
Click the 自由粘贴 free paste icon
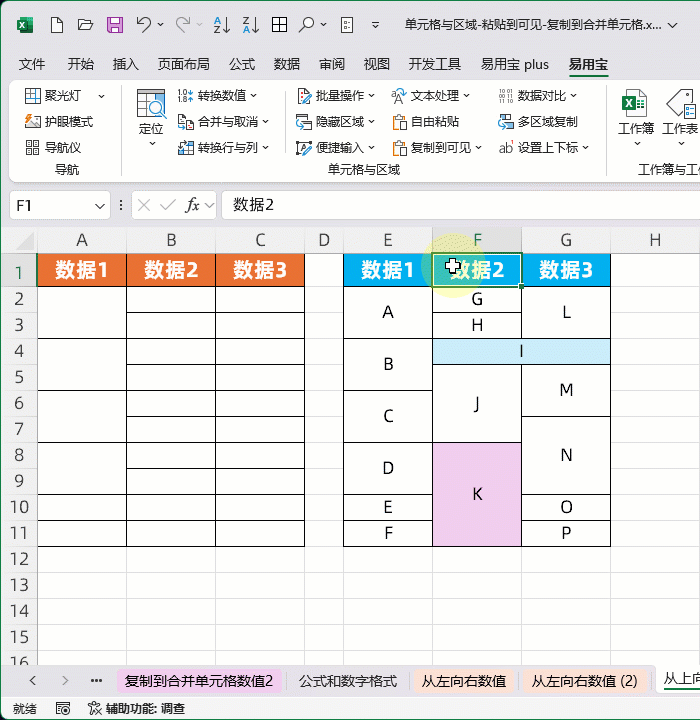[x=399, y=122]
